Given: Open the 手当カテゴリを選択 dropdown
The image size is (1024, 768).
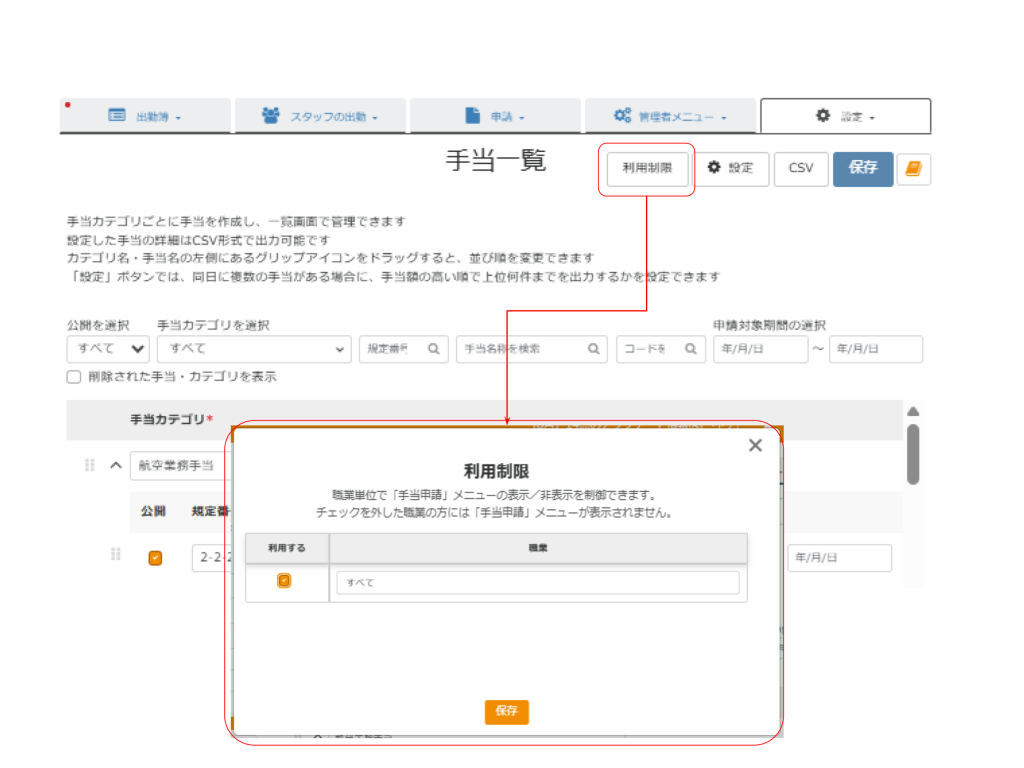Looking at the screenshot, I should click(x=254, y=349).
